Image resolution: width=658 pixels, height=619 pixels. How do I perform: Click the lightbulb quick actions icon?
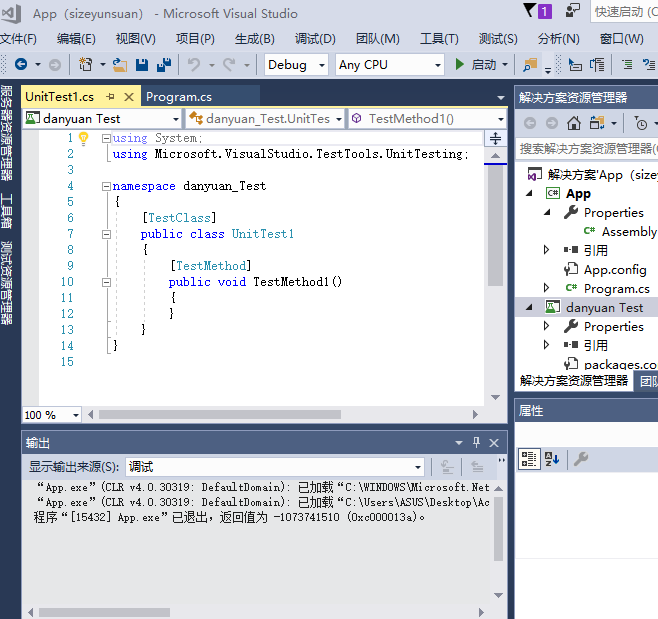click(84, 138)
